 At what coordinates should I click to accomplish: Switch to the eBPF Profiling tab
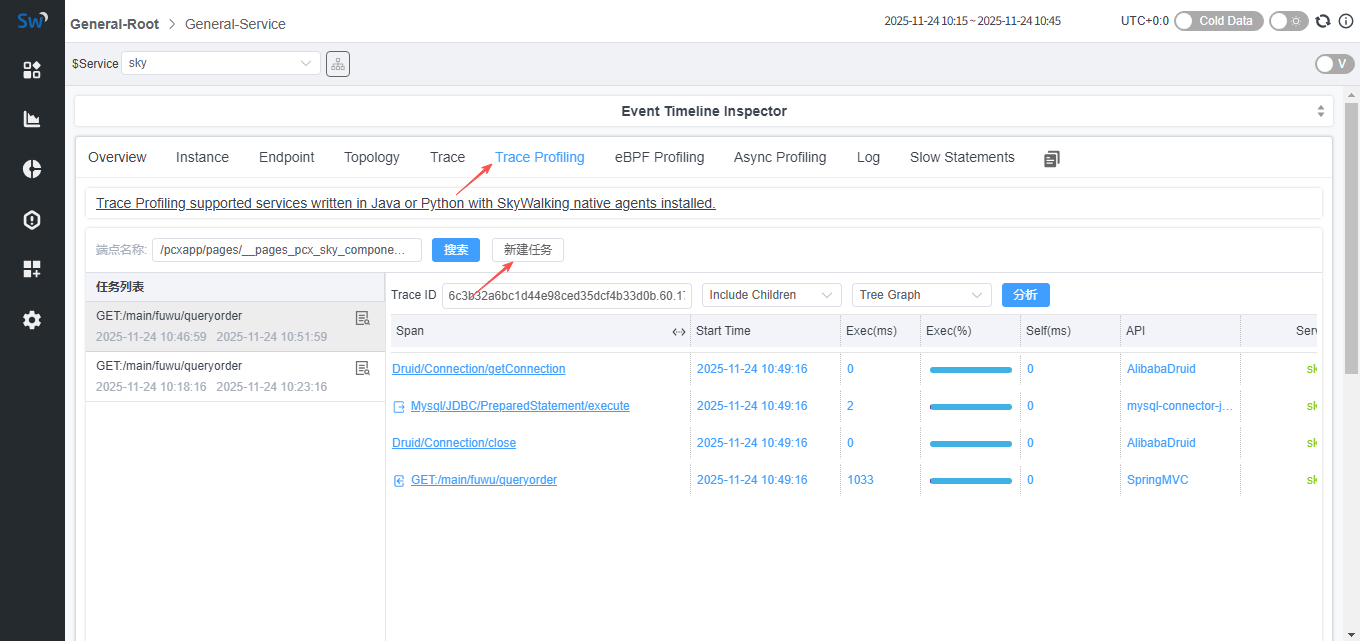tap(659, 157)
